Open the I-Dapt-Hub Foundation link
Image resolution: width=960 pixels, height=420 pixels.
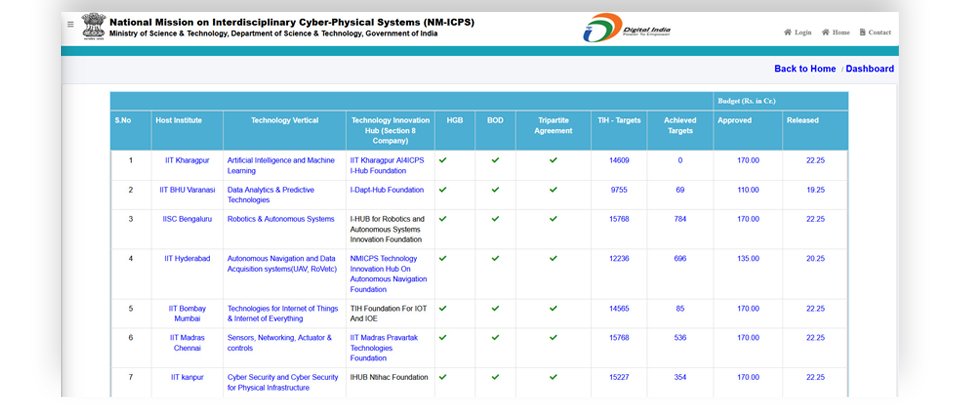point(387,190)
